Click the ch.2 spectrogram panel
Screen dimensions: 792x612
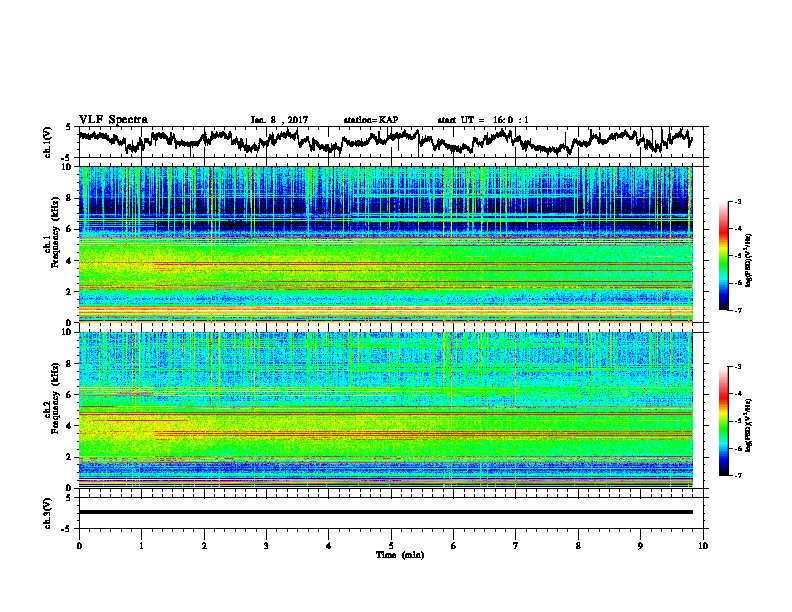(x=385, y=410)
